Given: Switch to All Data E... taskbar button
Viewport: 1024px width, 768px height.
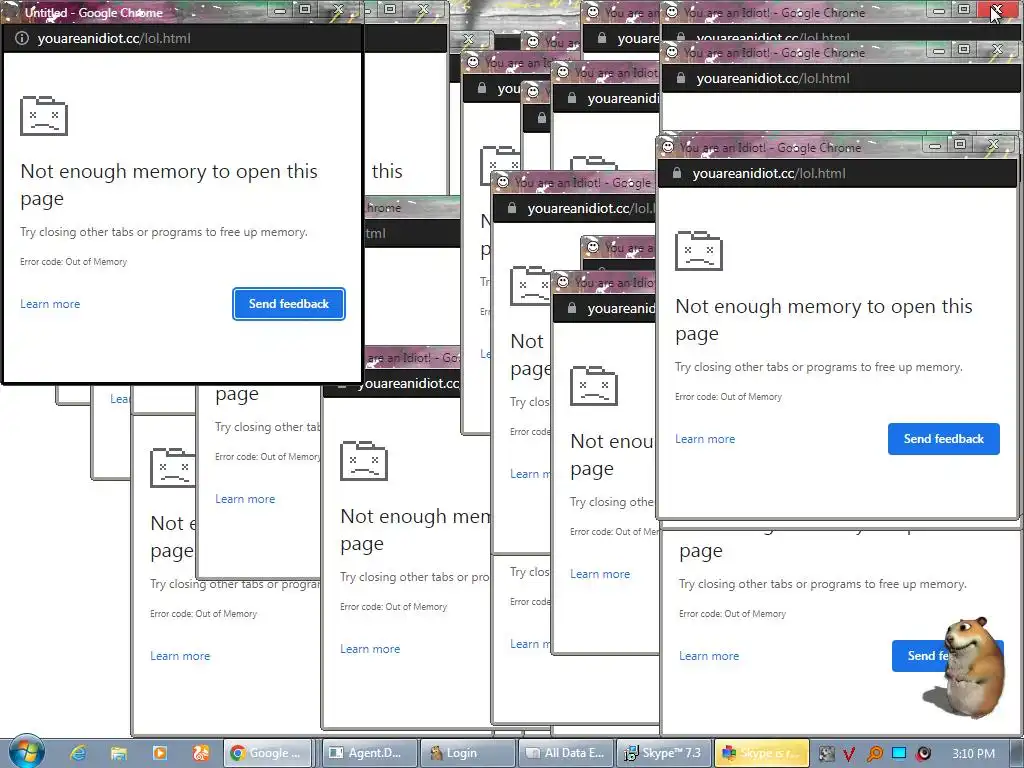Looking at the screenshot, I should tap(566, 753).
